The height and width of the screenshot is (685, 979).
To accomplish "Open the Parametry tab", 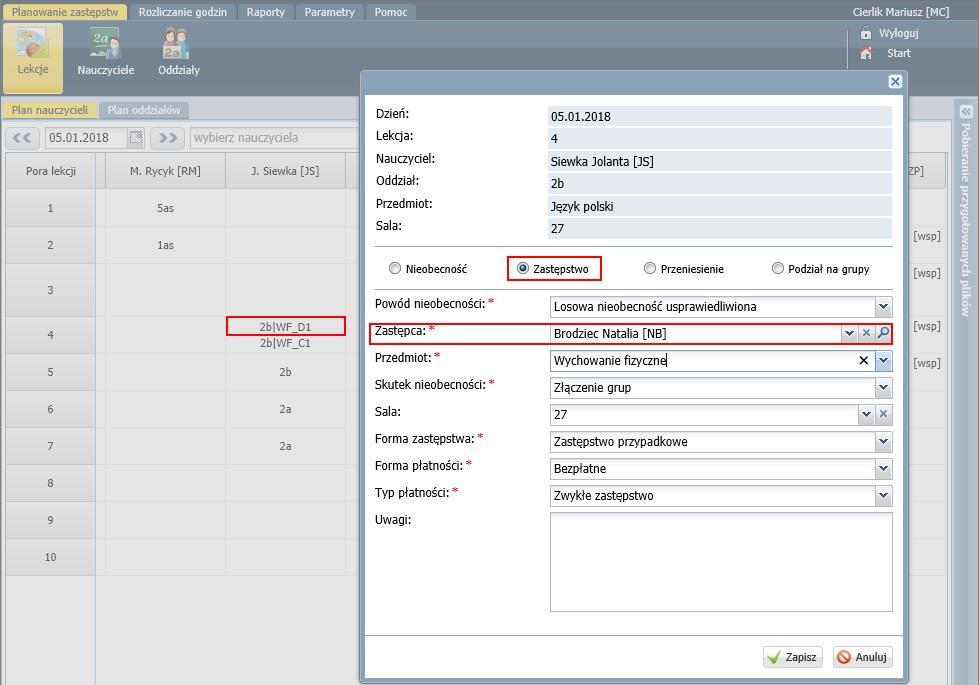I will (329, 12).
